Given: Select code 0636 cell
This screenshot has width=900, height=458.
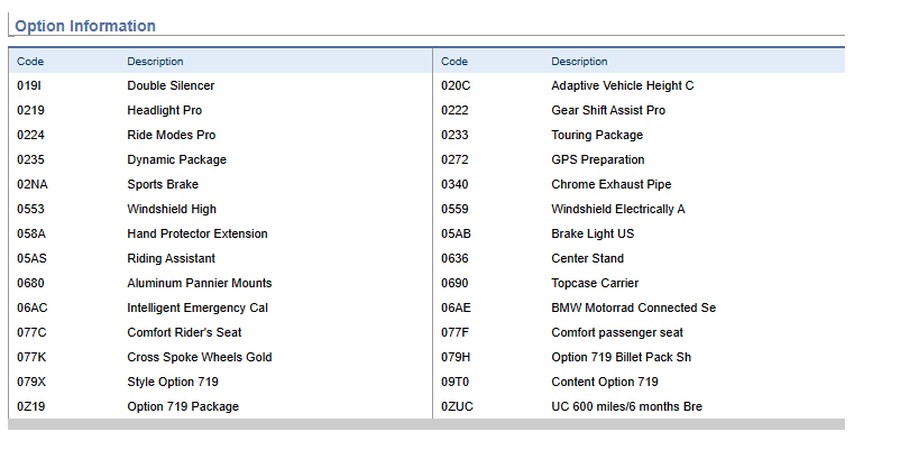Looking at the screenshot, I should [x=455, y=258].
